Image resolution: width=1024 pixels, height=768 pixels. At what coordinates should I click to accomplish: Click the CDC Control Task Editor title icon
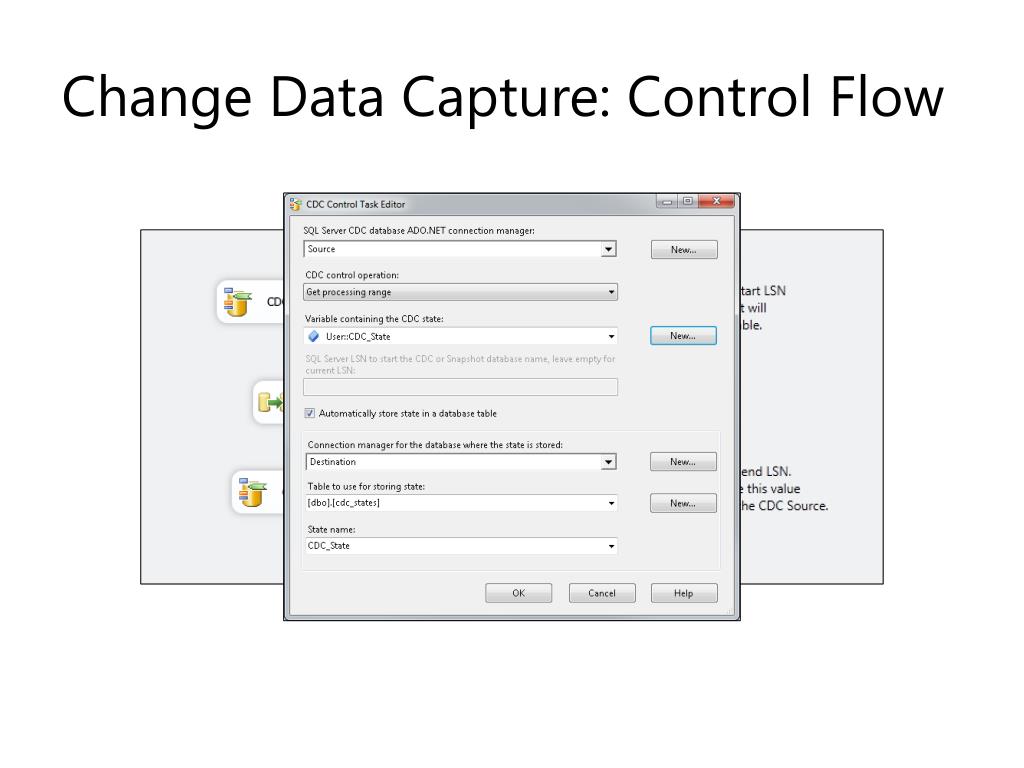tap(296, 204)
